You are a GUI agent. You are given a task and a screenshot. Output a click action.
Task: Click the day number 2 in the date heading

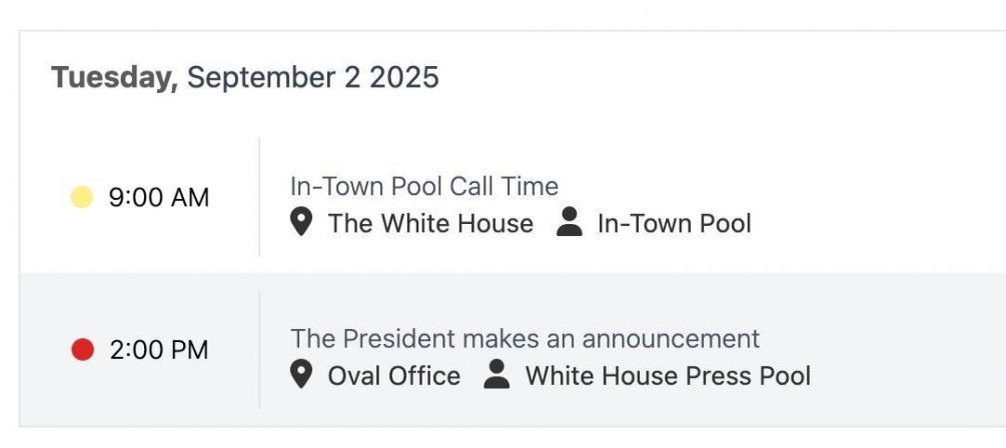tap(352, 78)
